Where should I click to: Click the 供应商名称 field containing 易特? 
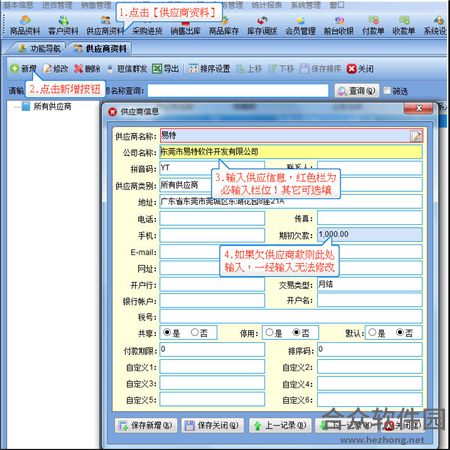click(x=291, y=136)
